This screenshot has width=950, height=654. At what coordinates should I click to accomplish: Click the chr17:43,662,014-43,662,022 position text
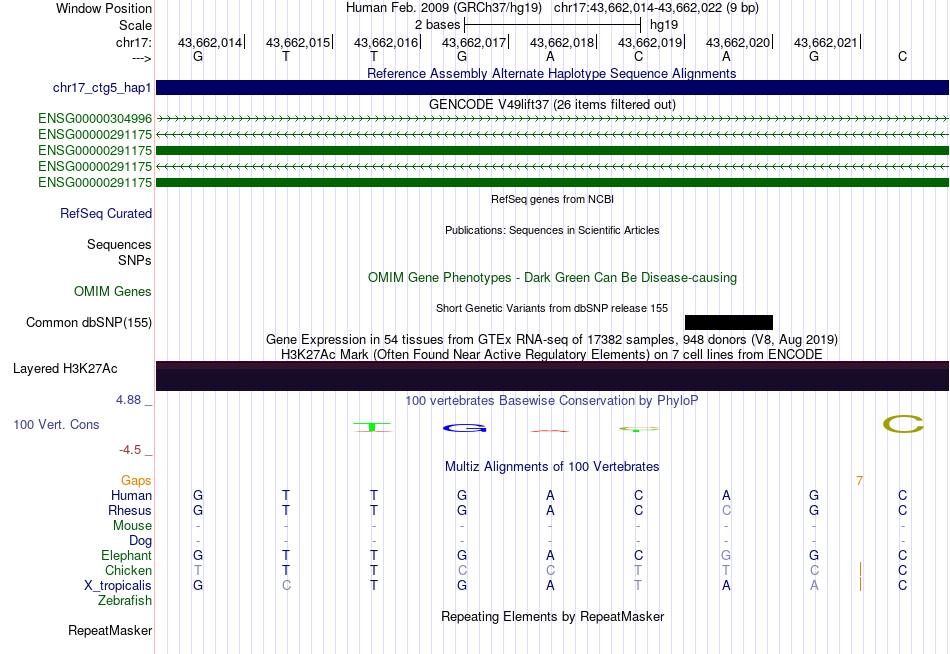pyautogui.click(x=656, y=8)
